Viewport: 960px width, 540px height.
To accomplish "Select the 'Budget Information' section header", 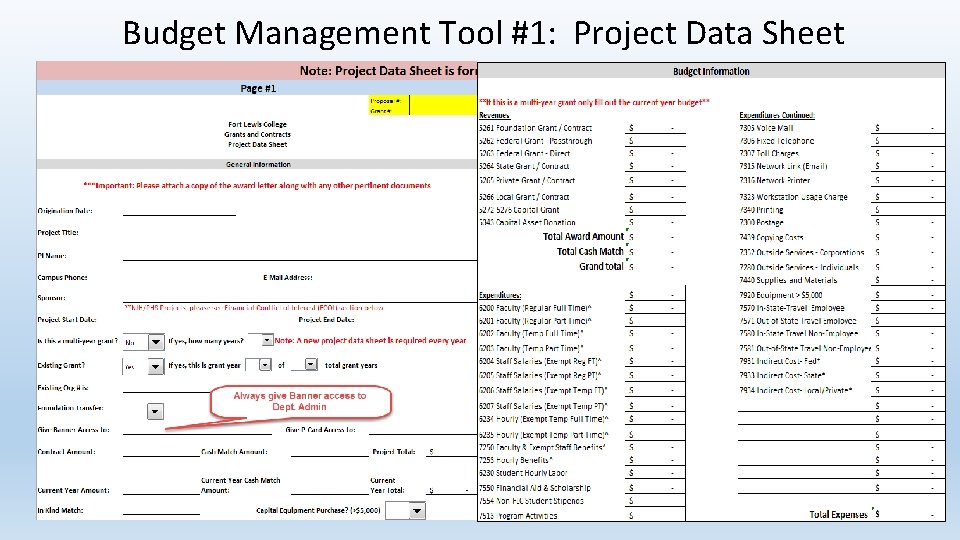I will (x=711, y=71).
